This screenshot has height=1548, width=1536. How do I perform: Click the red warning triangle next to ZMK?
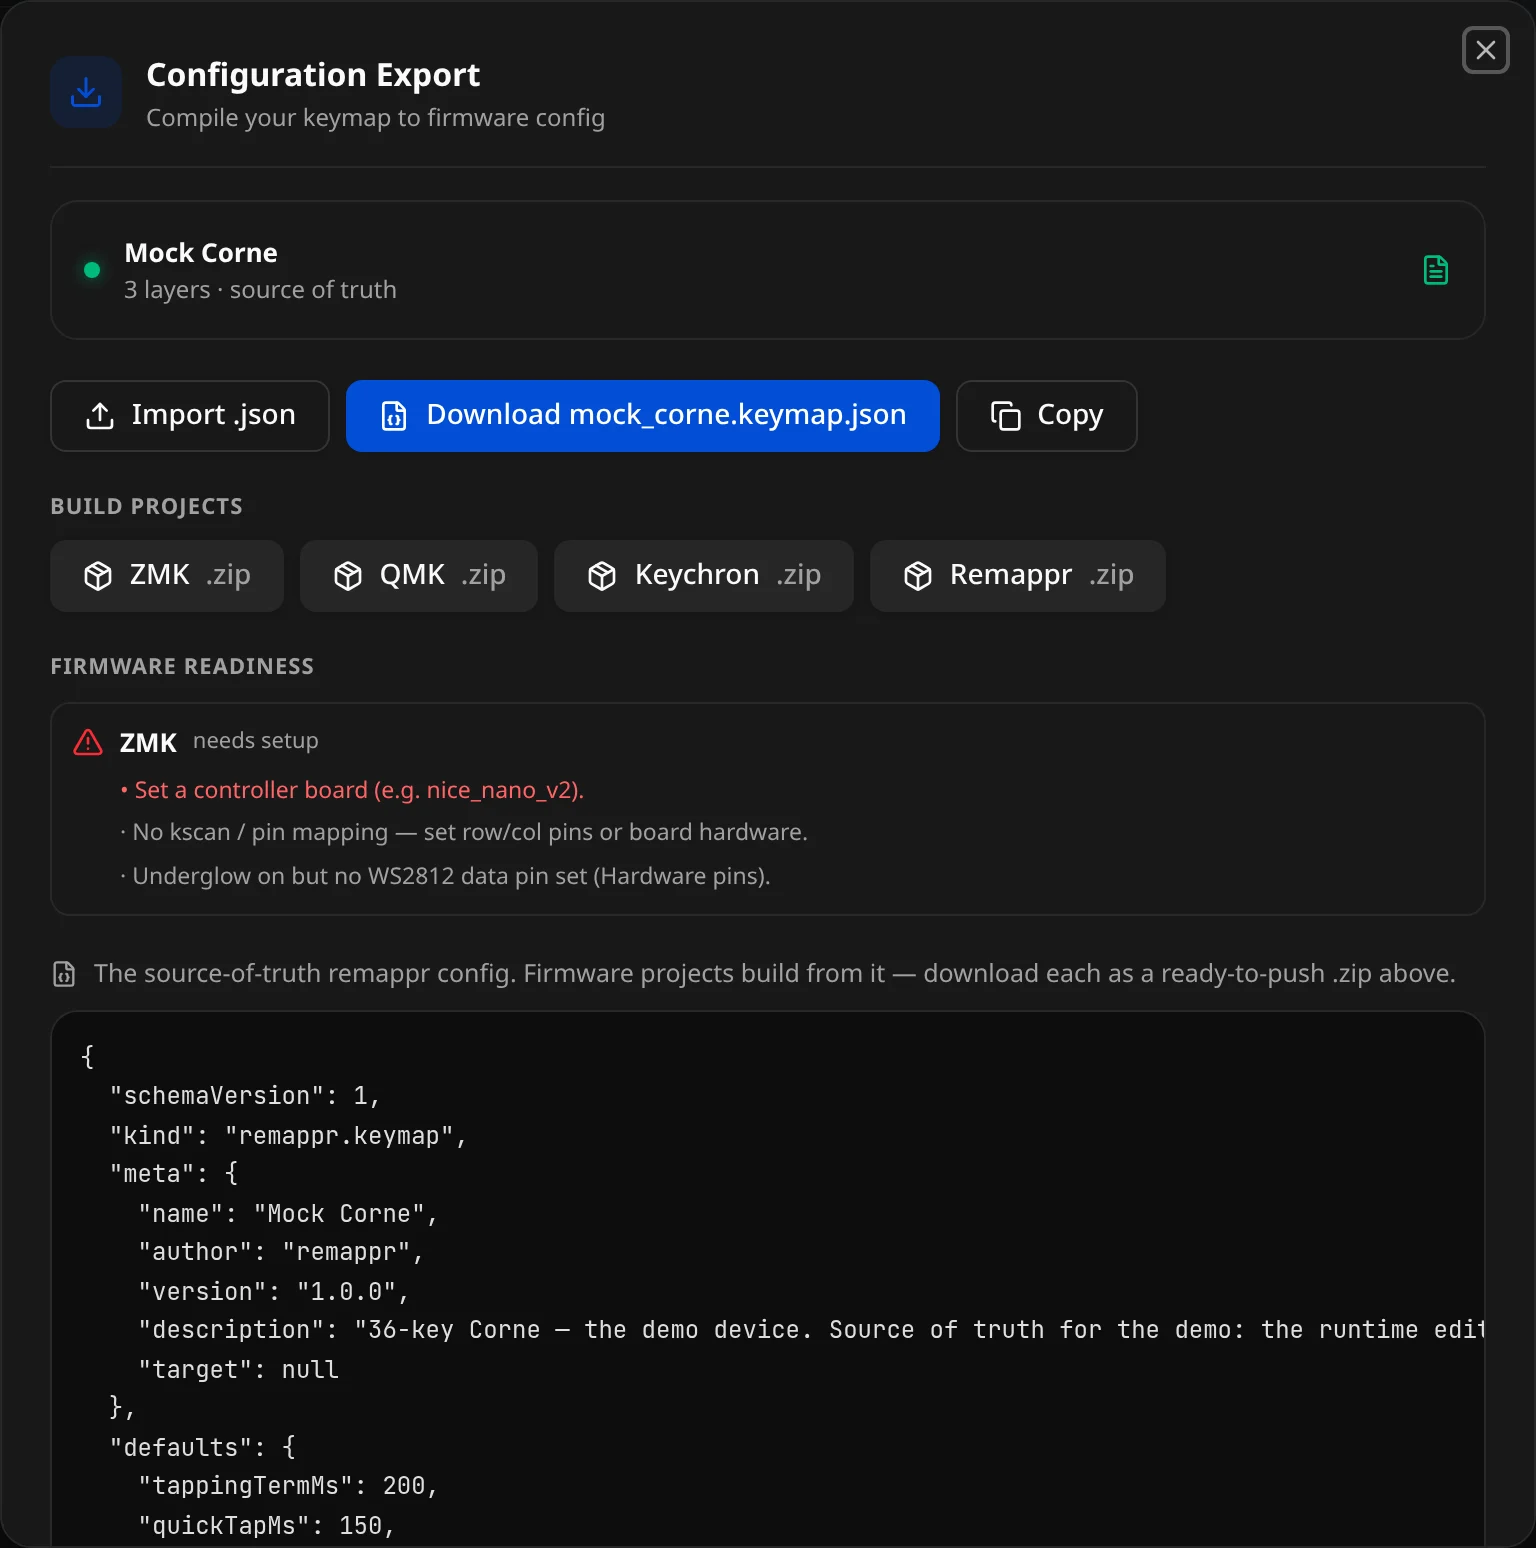(88, 742)
